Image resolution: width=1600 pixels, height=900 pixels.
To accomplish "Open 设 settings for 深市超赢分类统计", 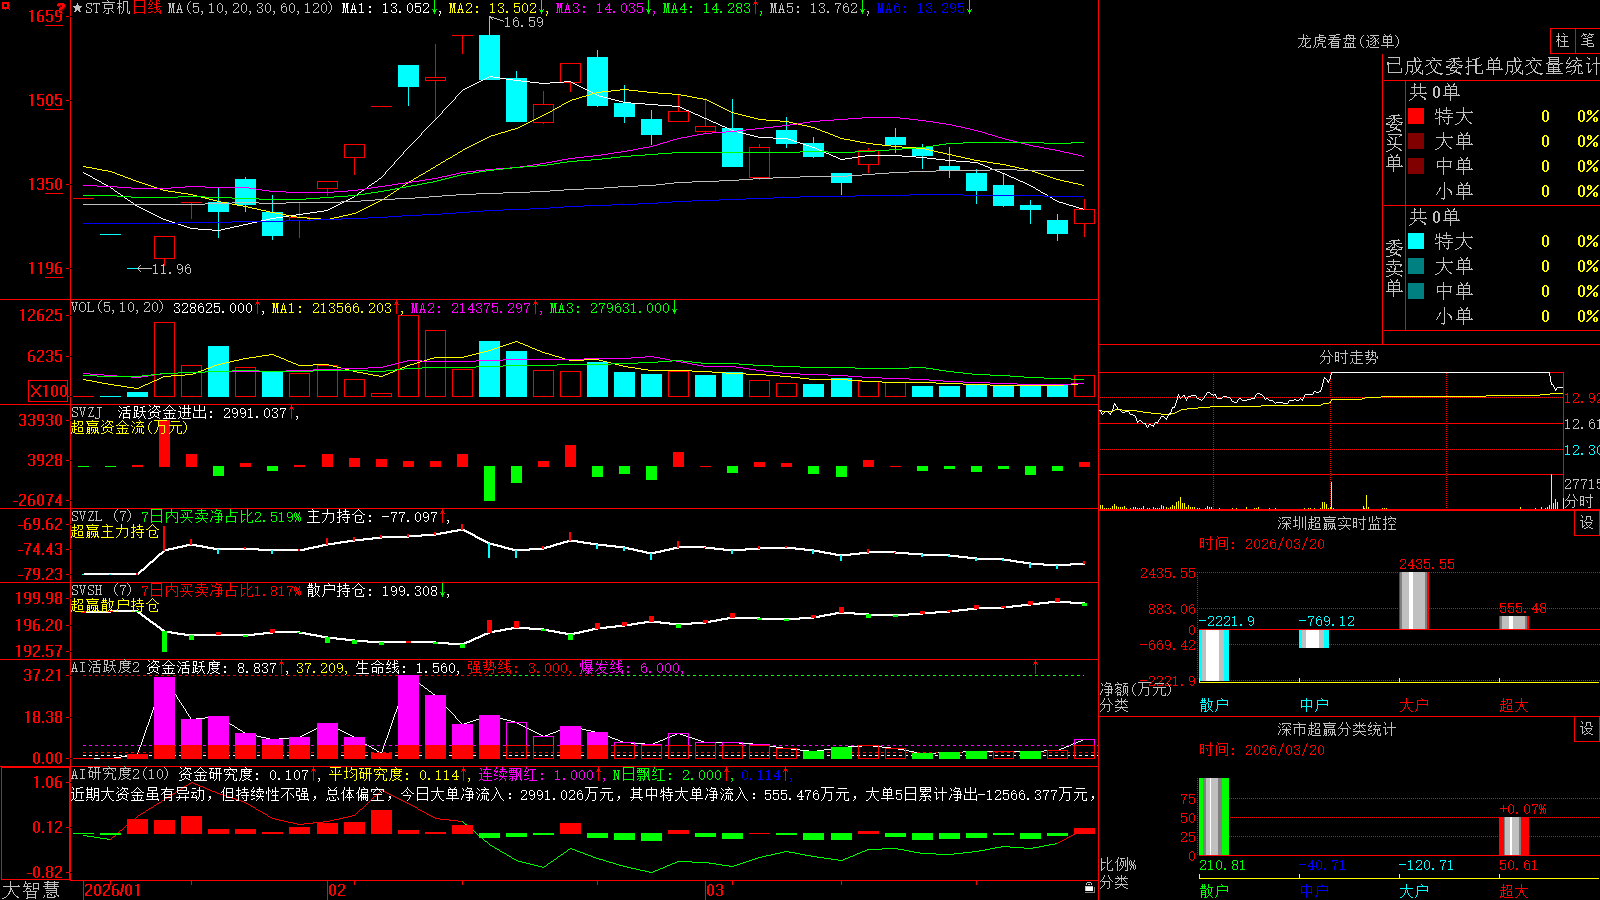I will 1587,729.
